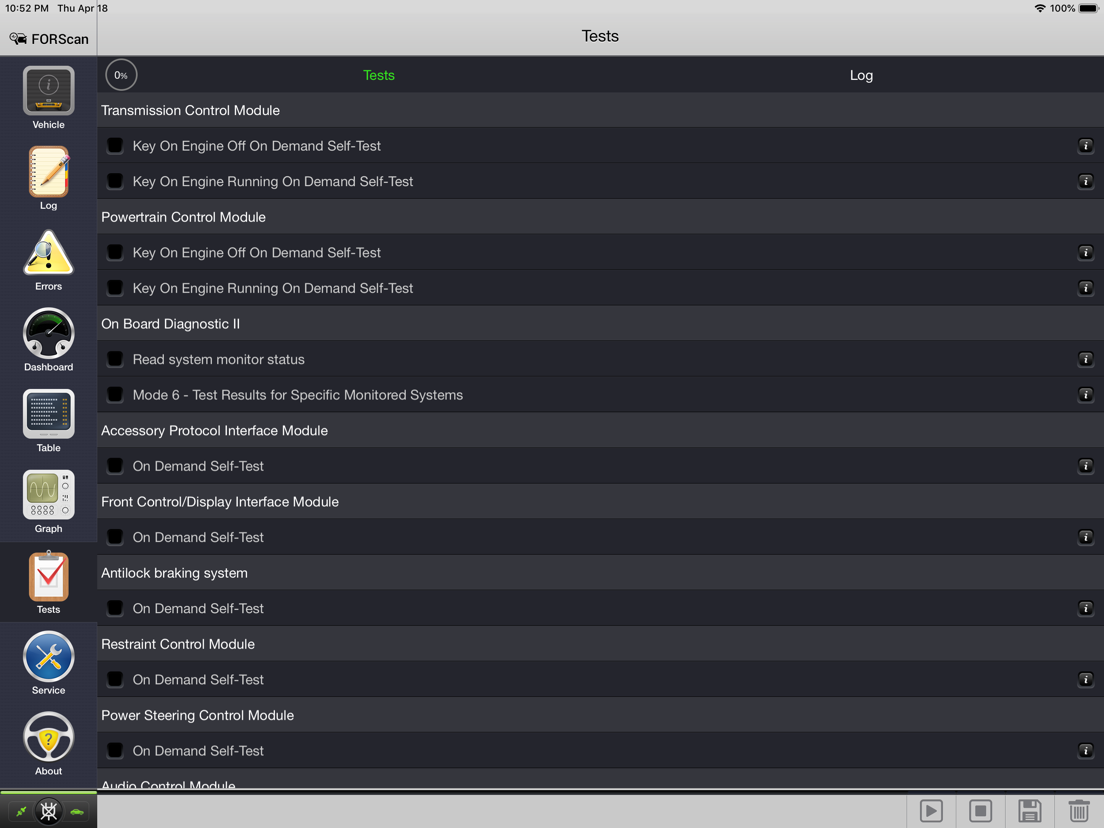Save results with the floppy disk icon
1104x828 pixels.
[1029, 811]
